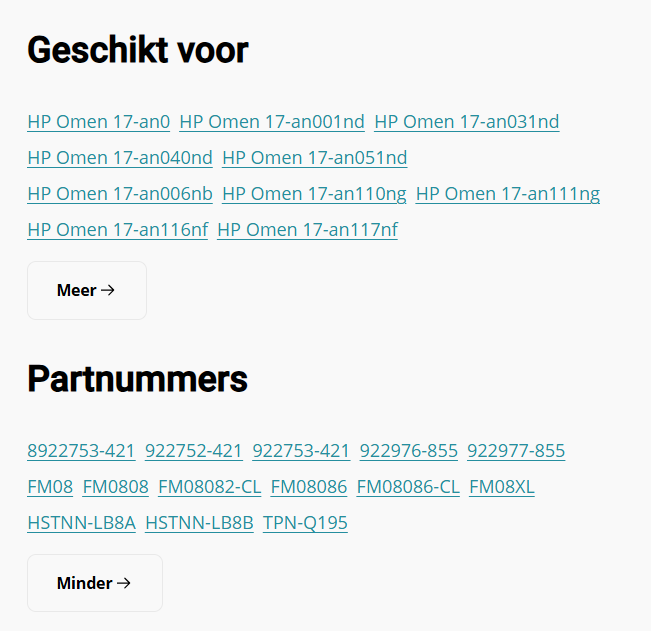The image size is (651, 631).
Task: Click the HP Omen 17-an006nb link
Action: pos(120,194)
